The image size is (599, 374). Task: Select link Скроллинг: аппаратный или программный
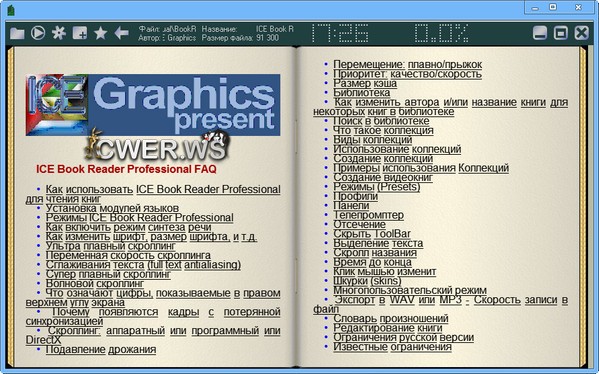coord(153,335)
